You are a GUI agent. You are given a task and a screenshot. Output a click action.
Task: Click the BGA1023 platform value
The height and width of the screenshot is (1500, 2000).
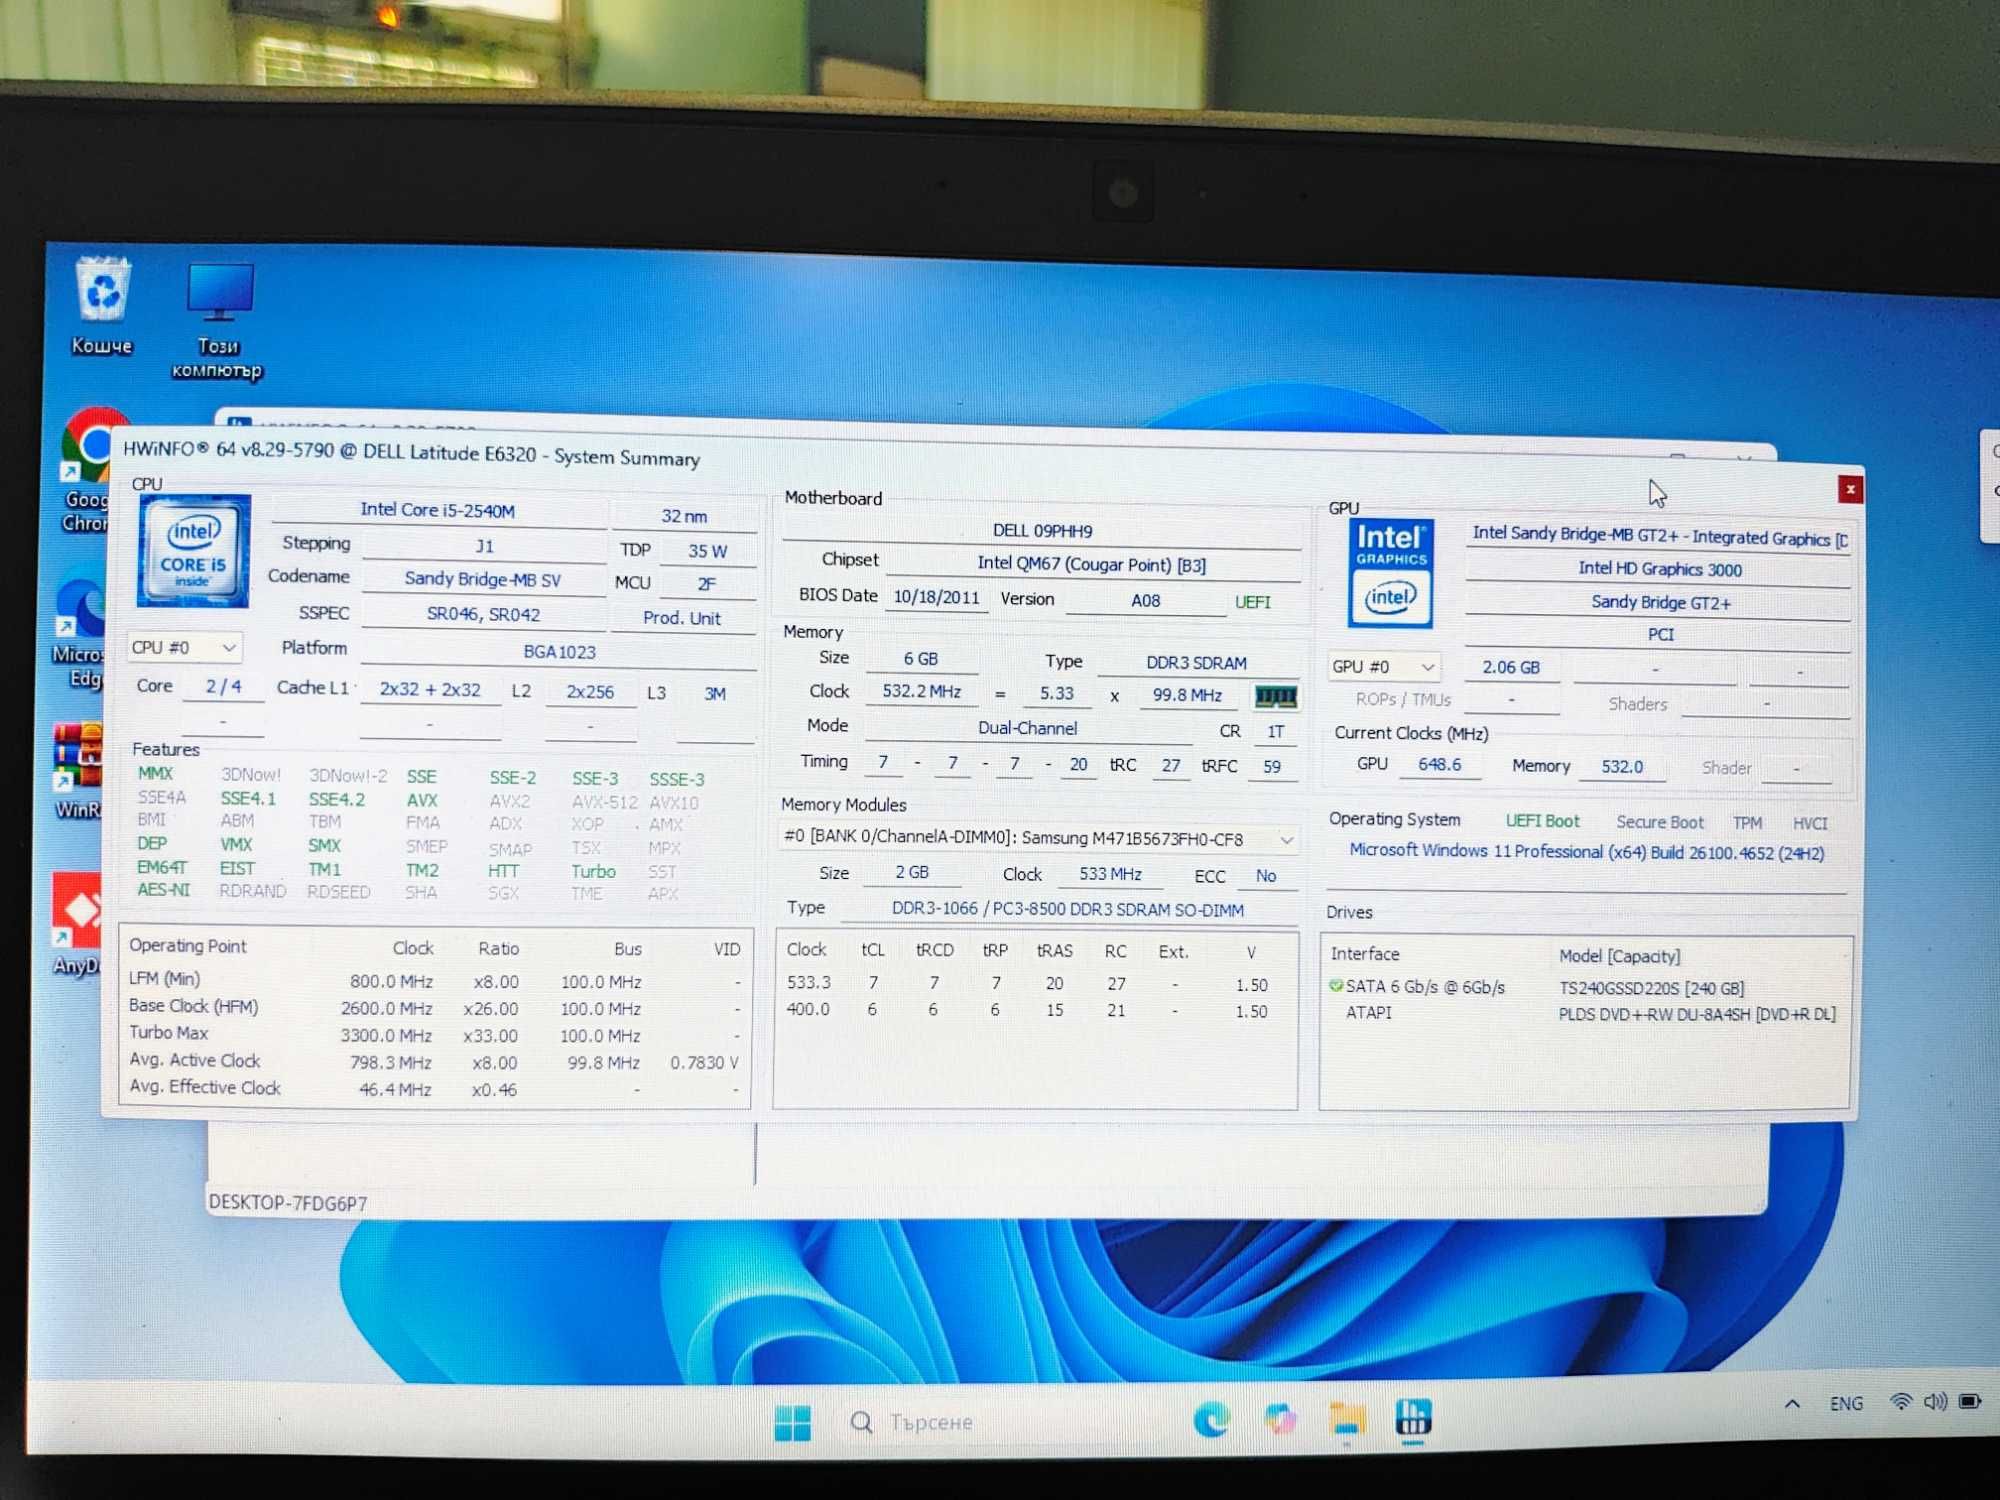click(559, 652)
